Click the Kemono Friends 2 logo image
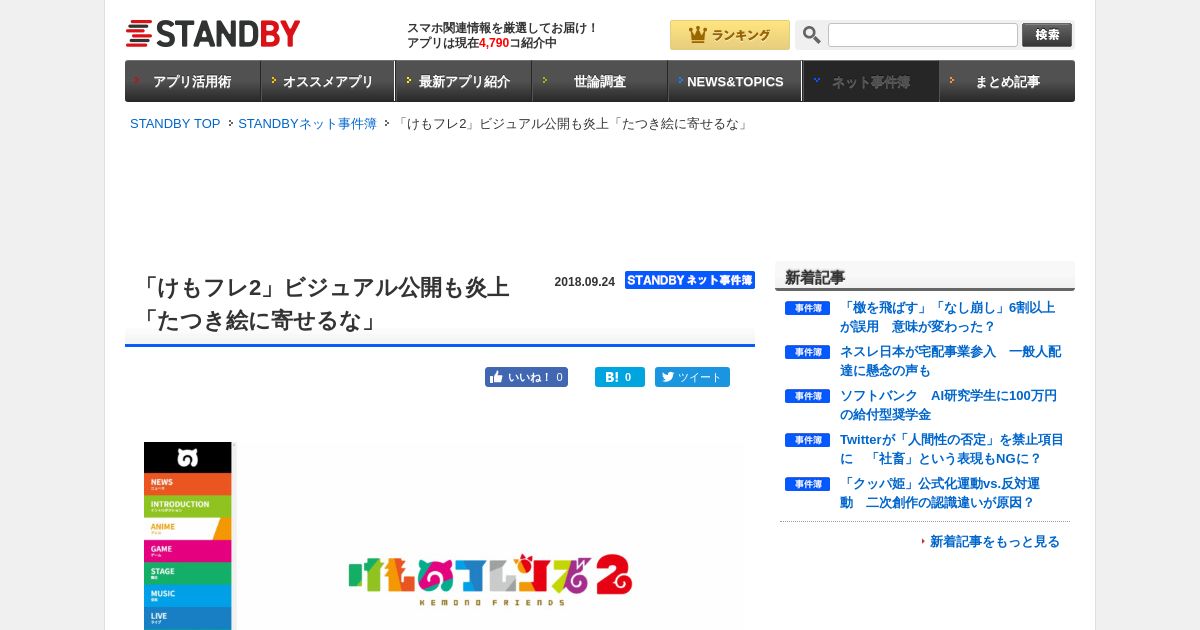The height and width of the screenshot is (630, 1200). pyautogui.click(x=490, y=580)
